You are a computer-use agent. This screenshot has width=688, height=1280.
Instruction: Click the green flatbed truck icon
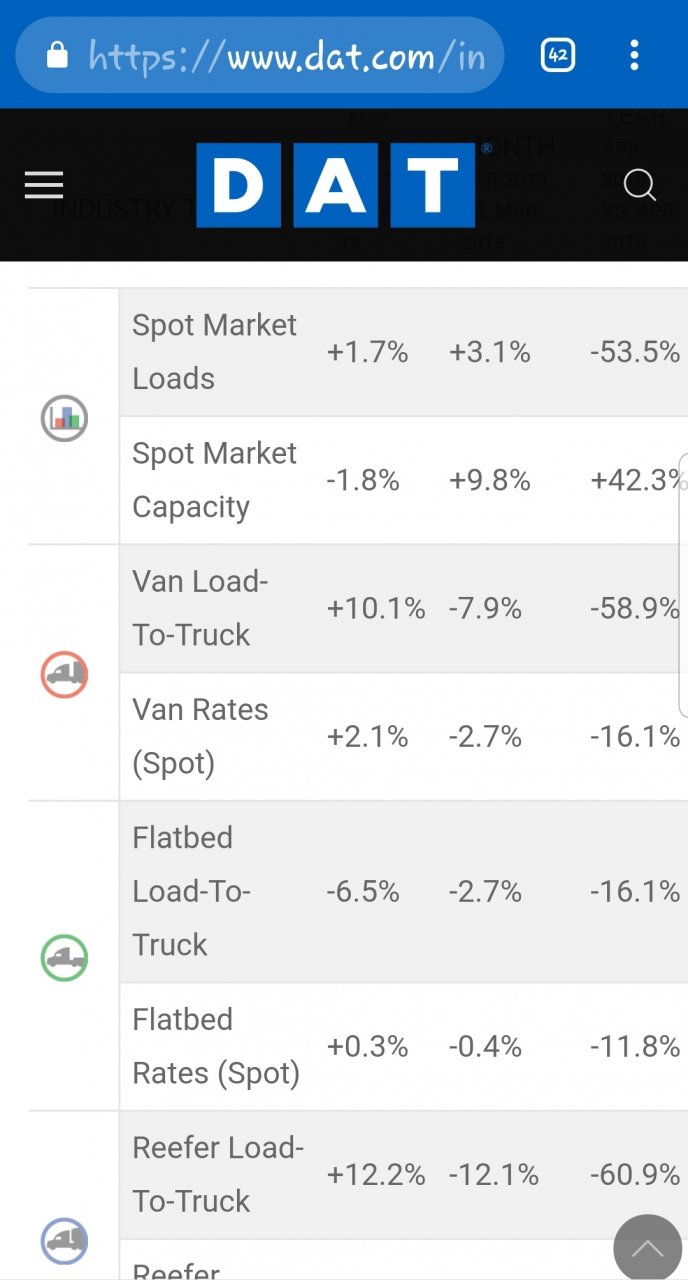point(65,957)
